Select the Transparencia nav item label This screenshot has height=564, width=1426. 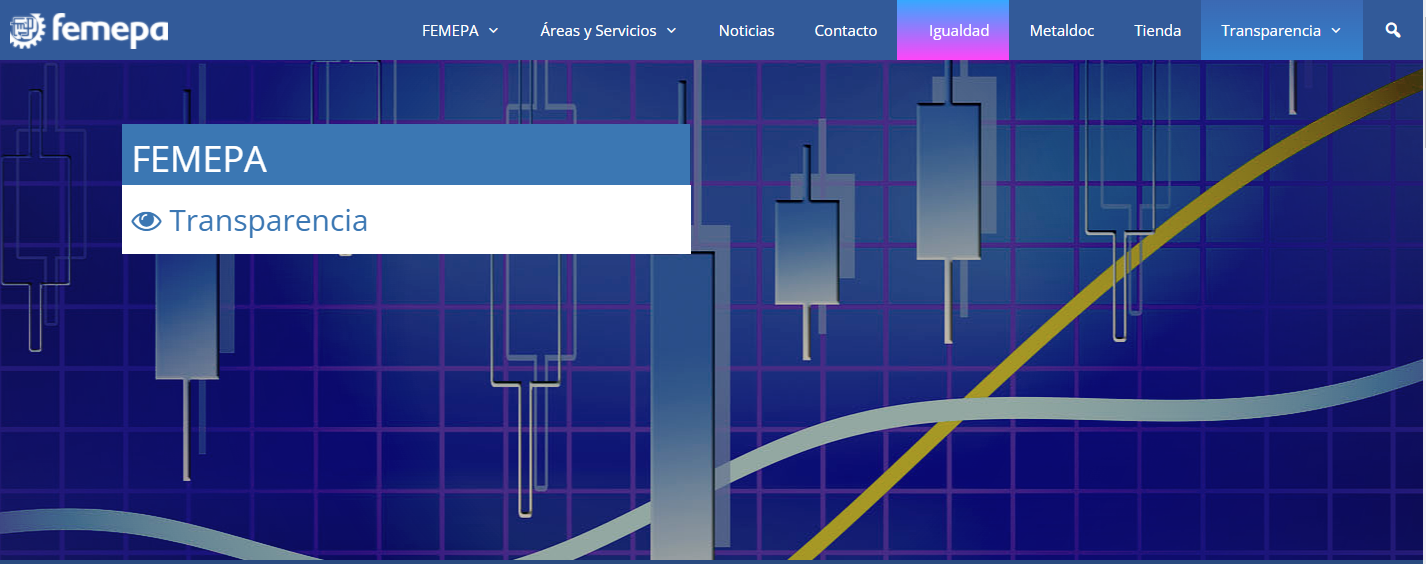[x=1270, y=31]
